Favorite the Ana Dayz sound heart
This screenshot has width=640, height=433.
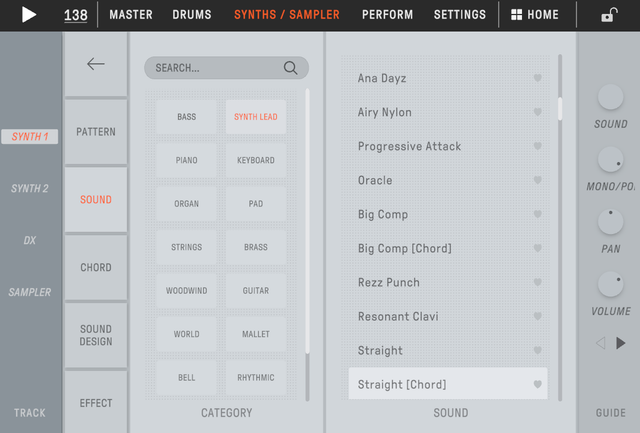pyautogui.click(x=537, y=78)
